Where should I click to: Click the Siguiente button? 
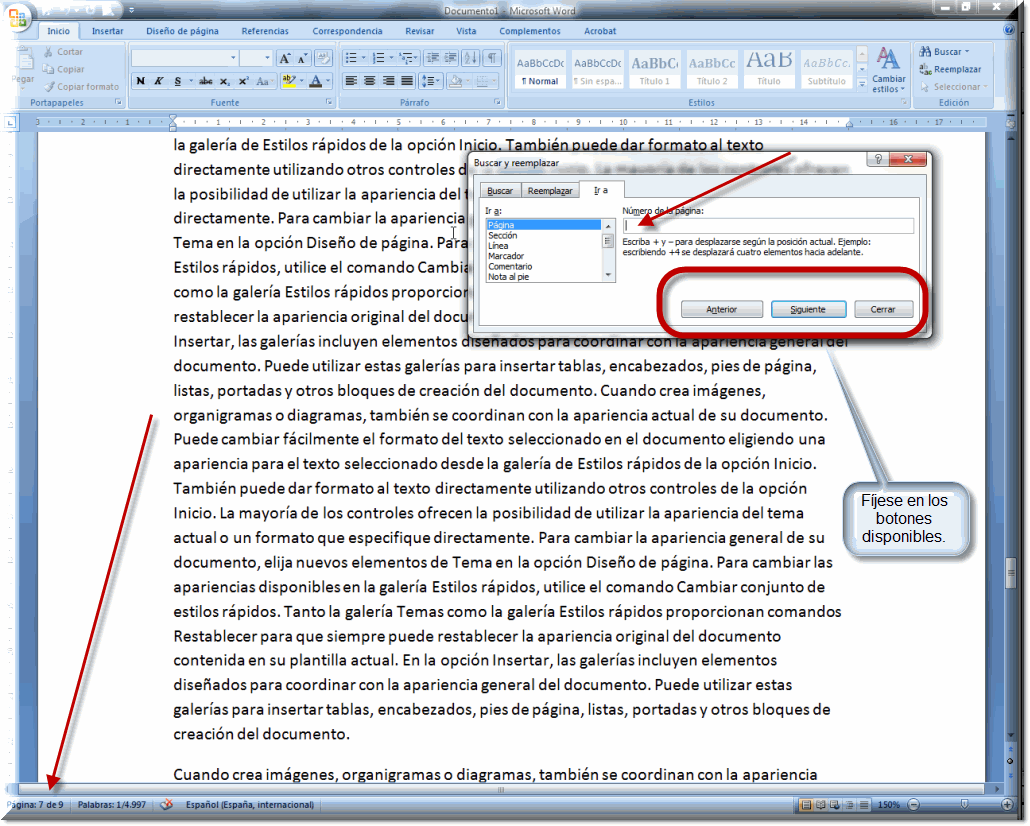pyautogui.click(x=808, y=310)
